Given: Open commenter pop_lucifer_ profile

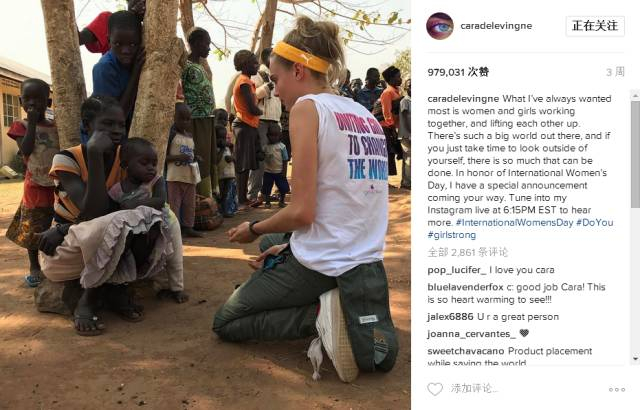Looking at the screenshot, I should [x=457, y=270].
